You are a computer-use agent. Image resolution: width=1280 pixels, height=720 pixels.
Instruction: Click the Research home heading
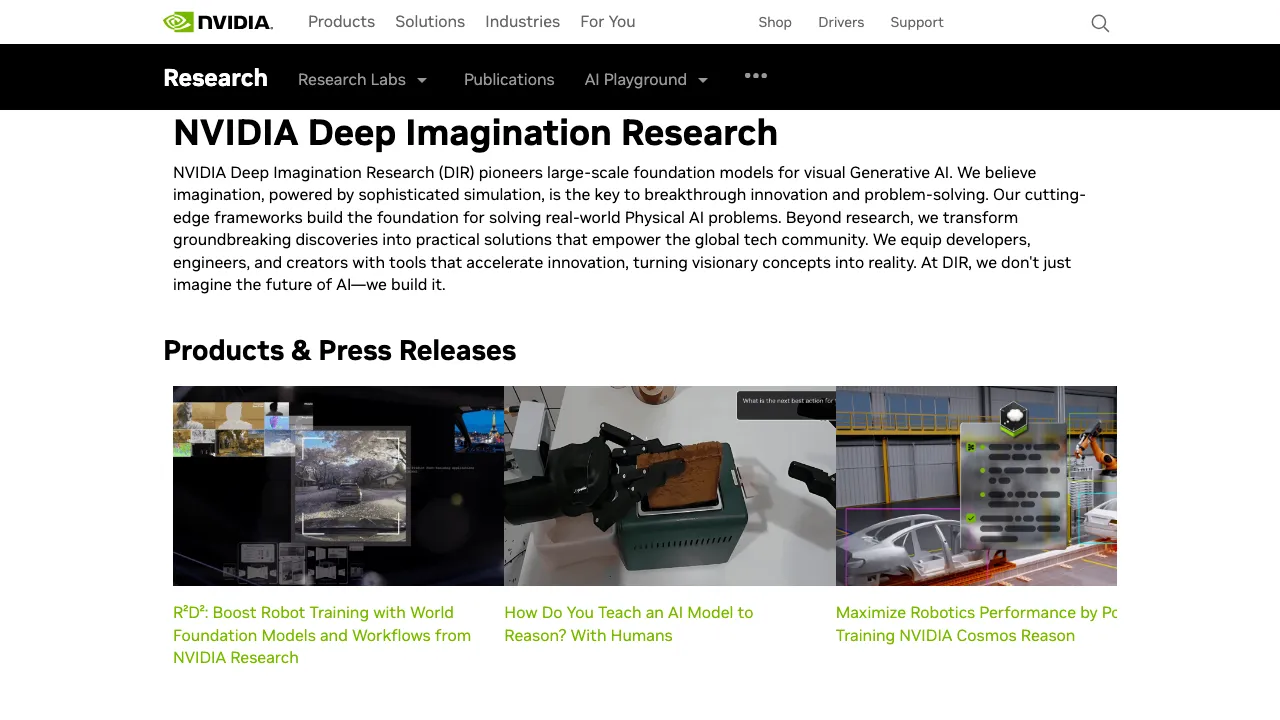point(215,78)
